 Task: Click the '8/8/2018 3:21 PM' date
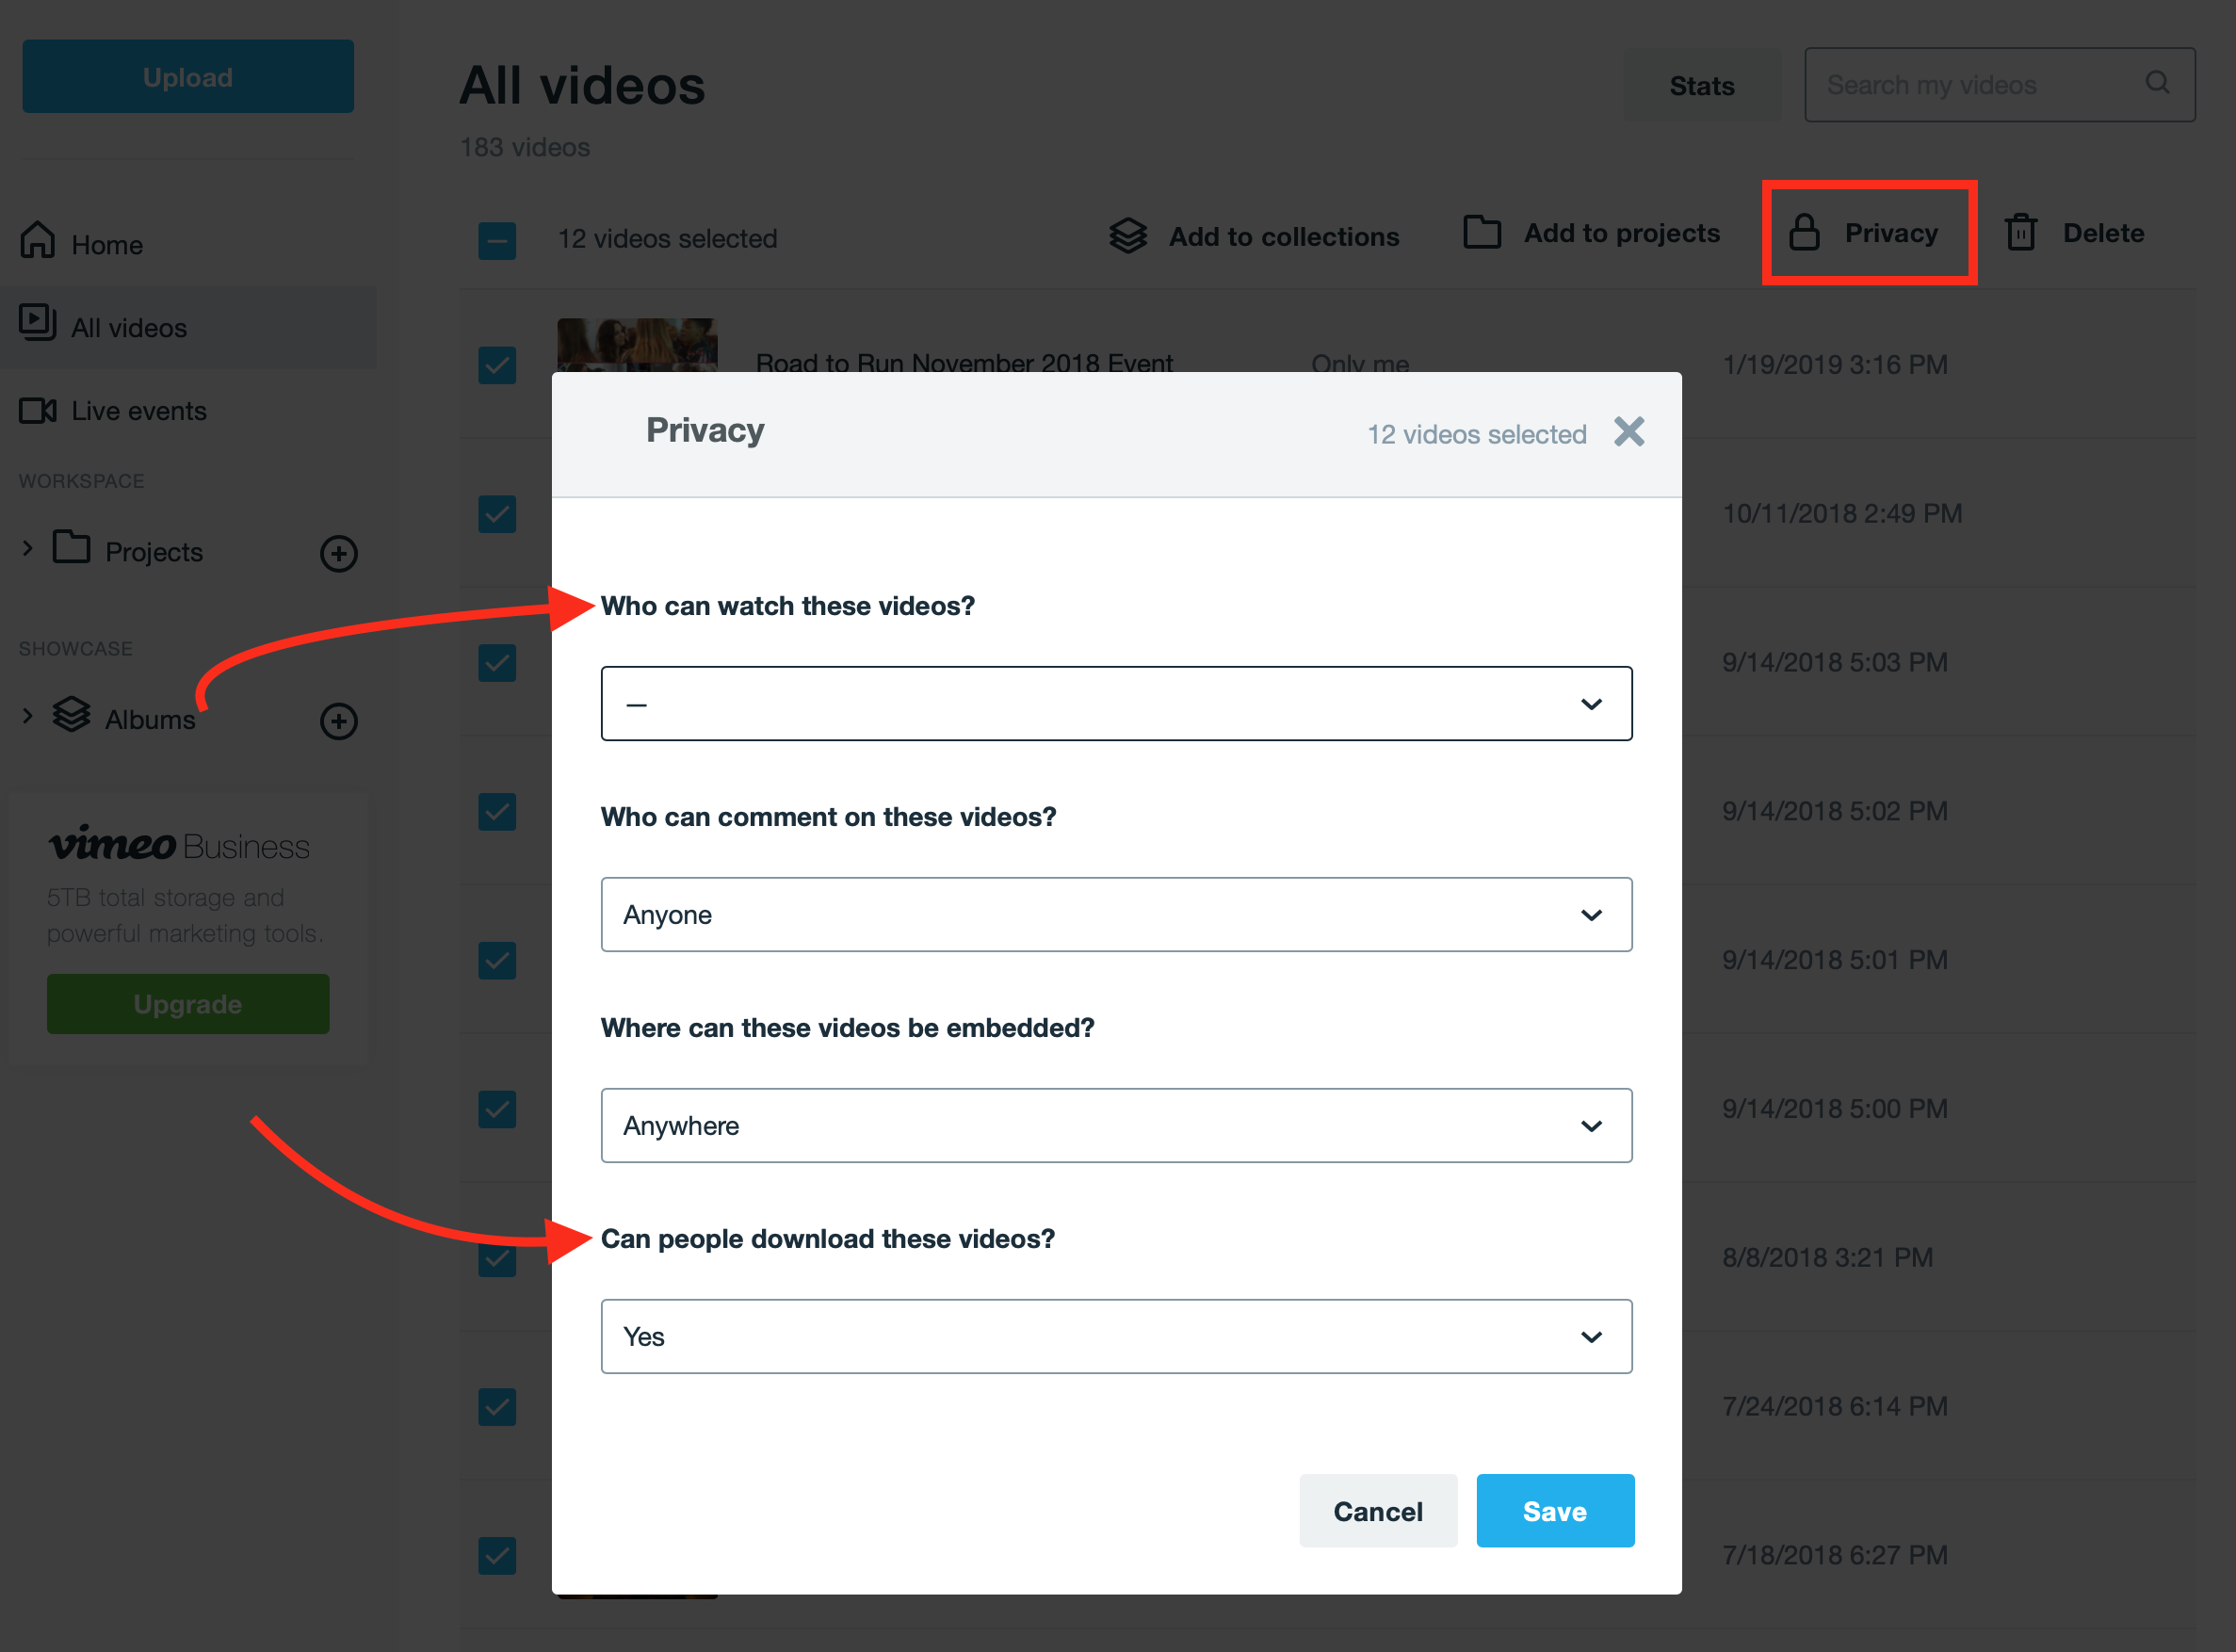click(1827, 1258)
